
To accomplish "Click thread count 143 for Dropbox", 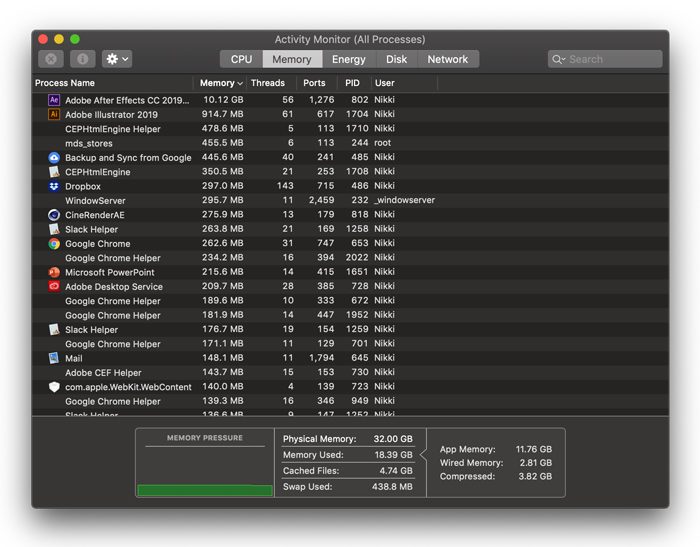I will (x=285, y=186).
